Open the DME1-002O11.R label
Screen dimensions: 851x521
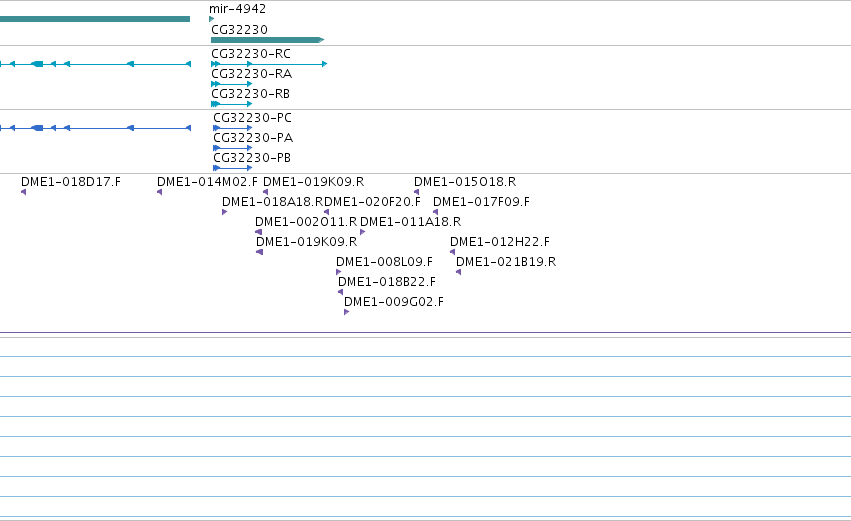[306, 222]
